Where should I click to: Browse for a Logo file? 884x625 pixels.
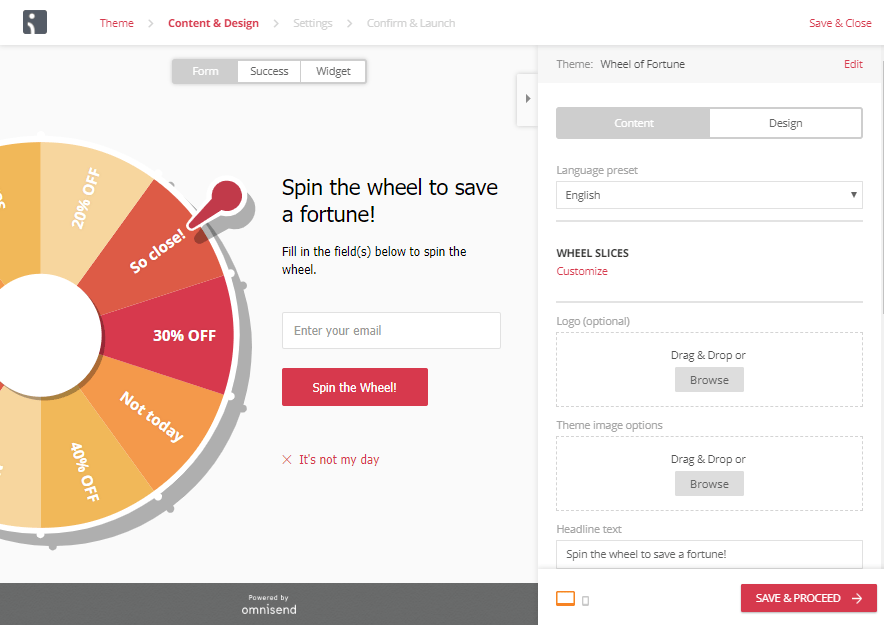point(709,380)
